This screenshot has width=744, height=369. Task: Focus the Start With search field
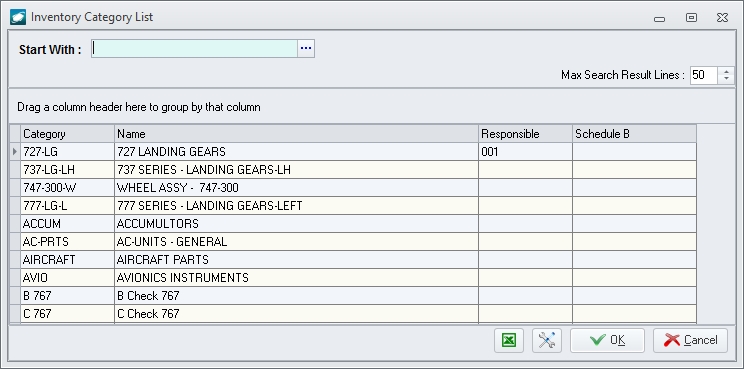(195, 48)
